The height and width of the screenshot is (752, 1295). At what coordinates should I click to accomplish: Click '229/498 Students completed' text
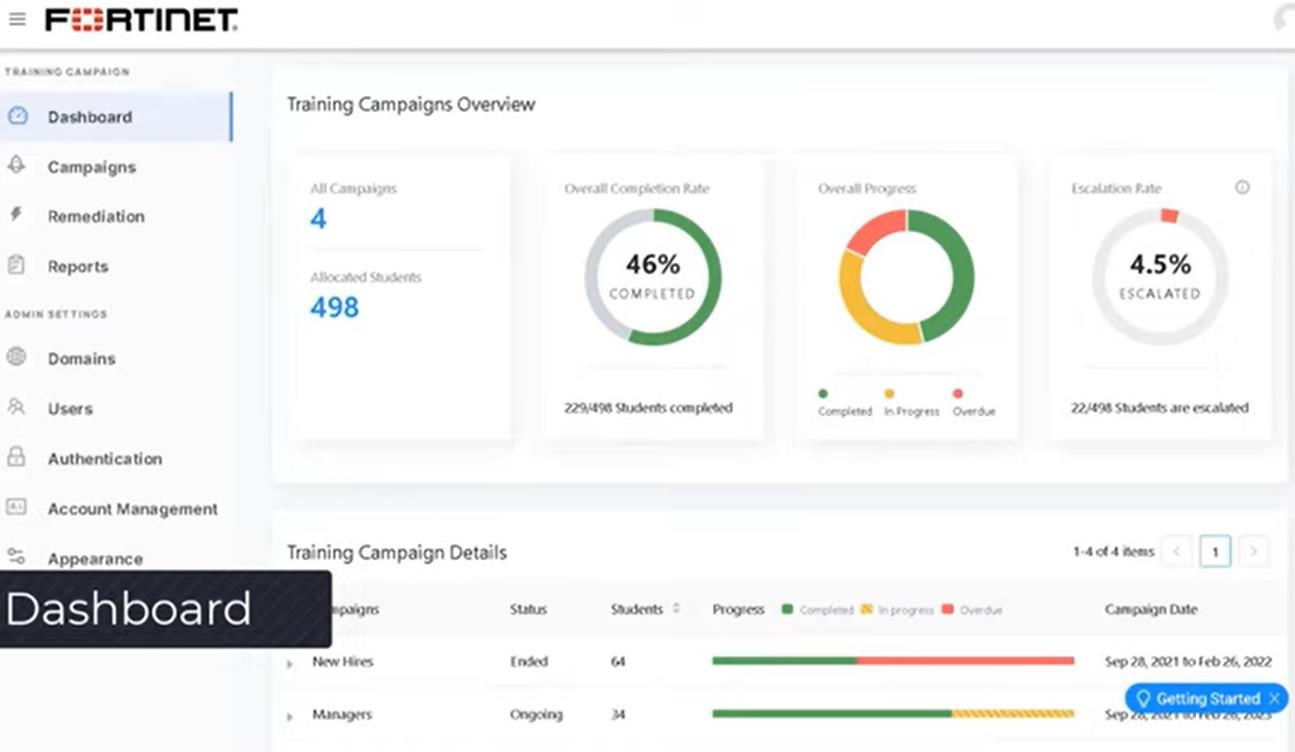point(648,408)
